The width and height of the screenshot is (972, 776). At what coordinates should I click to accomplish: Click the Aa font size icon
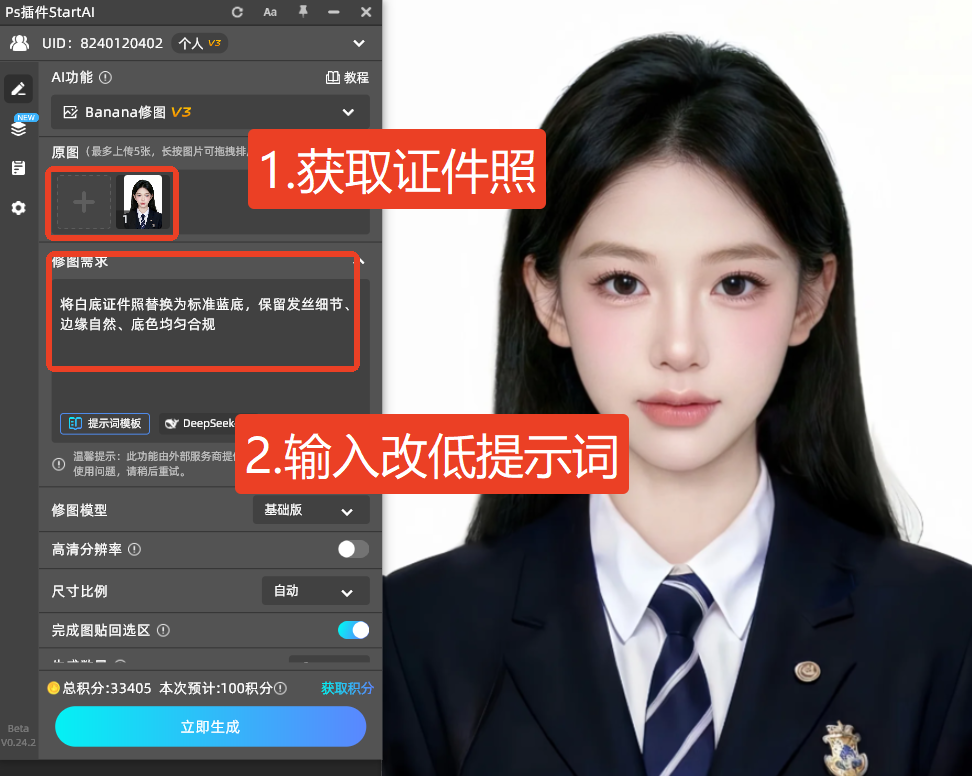click(270, 12)
